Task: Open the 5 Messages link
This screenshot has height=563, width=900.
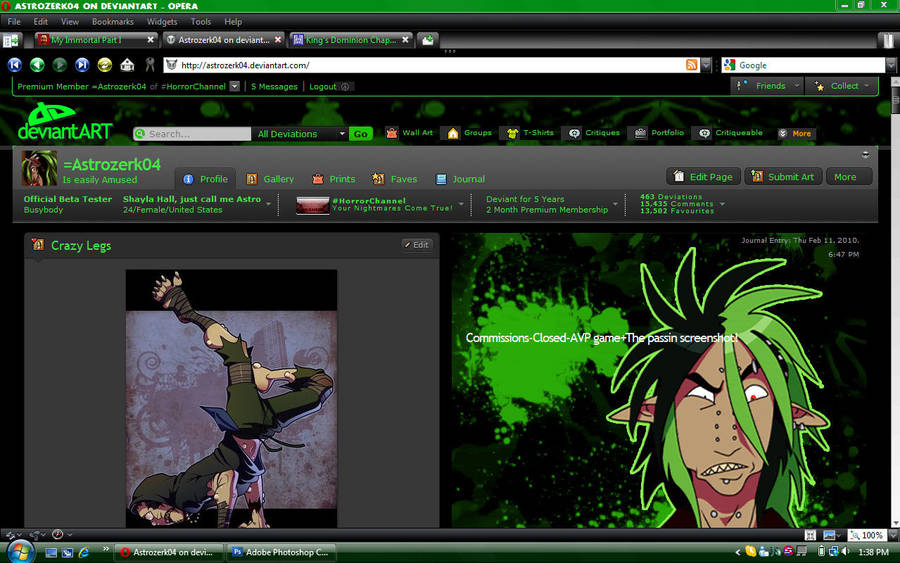Action: pos(274,87)
